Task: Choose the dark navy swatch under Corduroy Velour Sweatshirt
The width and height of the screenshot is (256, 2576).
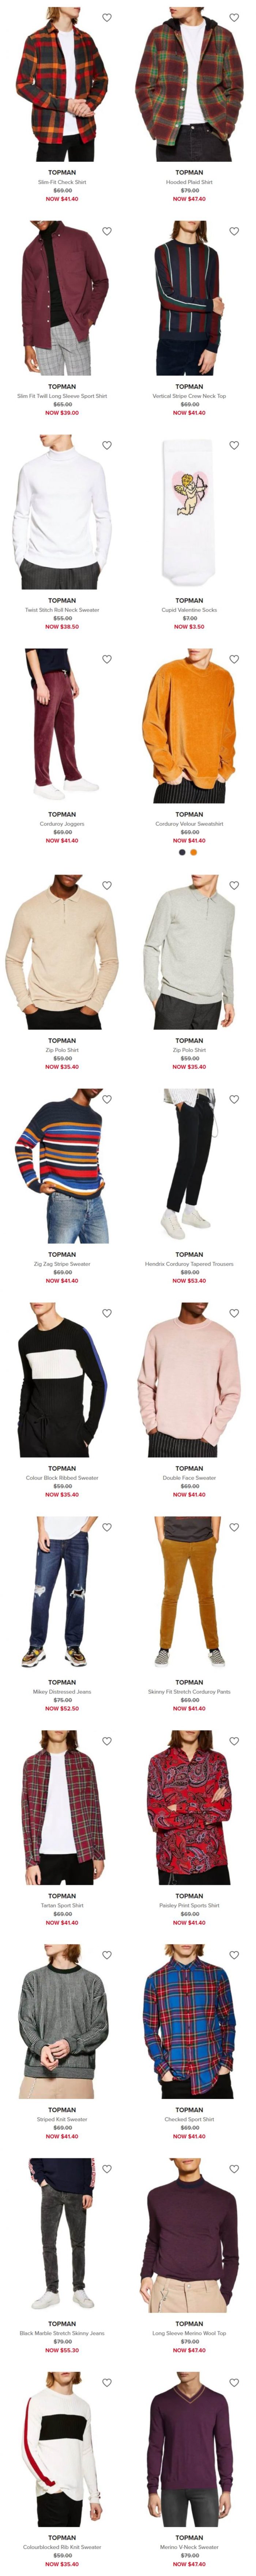Action: click(x=182, y=853)
